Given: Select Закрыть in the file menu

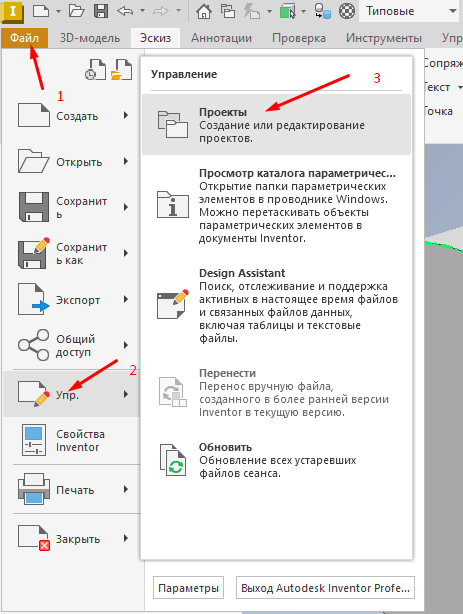Looking at the screenshot, I should pos(71,538).
